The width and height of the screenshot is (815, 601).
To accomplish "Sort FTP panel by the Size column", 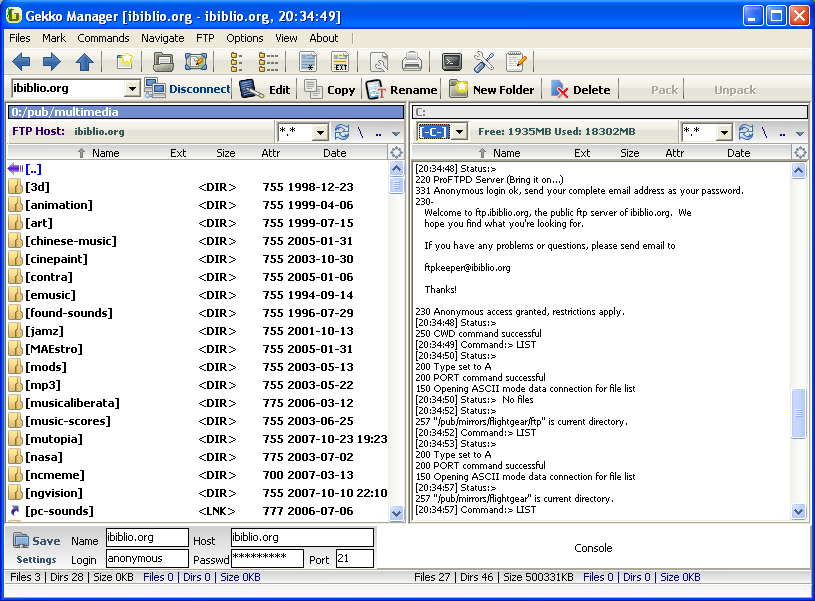I will pyautogui.click(x=226, y=153).
